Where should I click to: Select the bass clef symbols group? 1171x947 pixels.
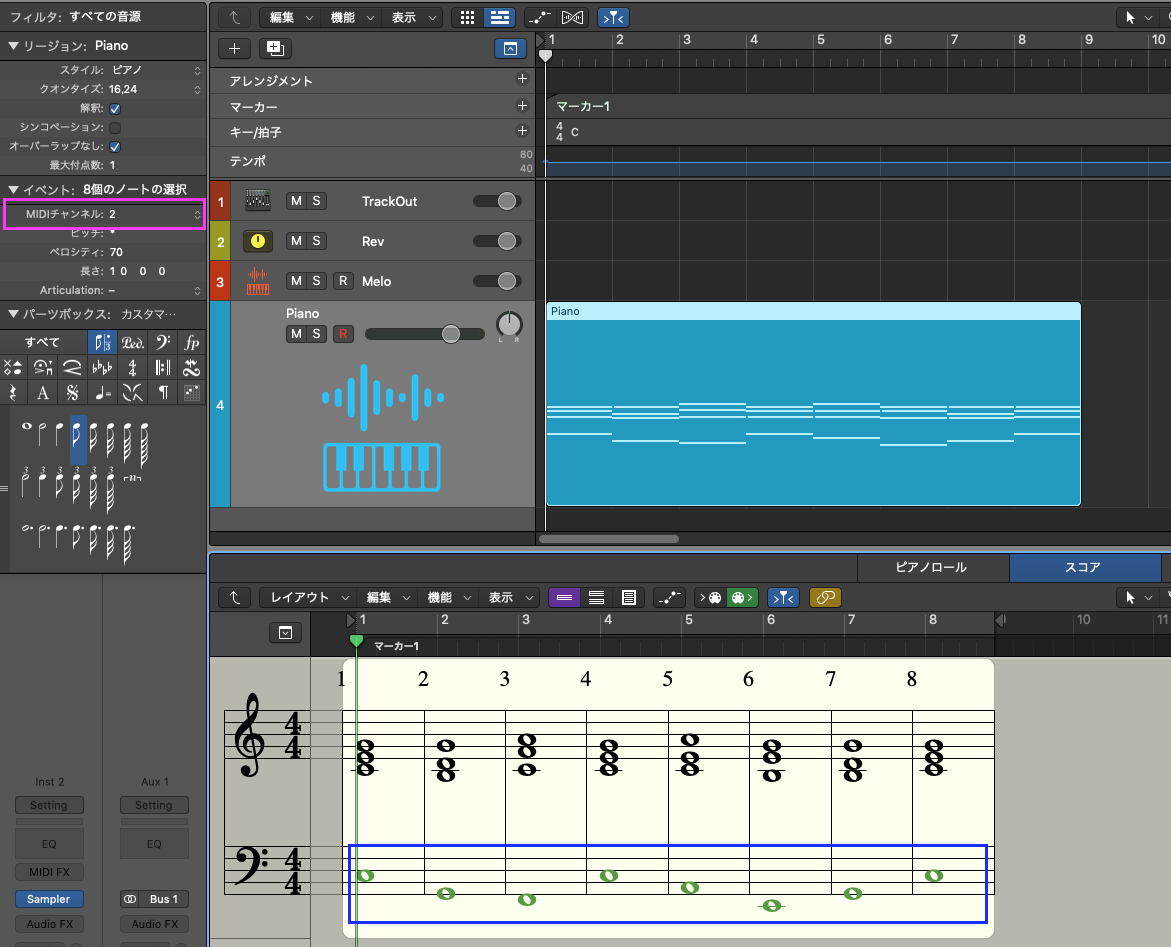[162, 342]
